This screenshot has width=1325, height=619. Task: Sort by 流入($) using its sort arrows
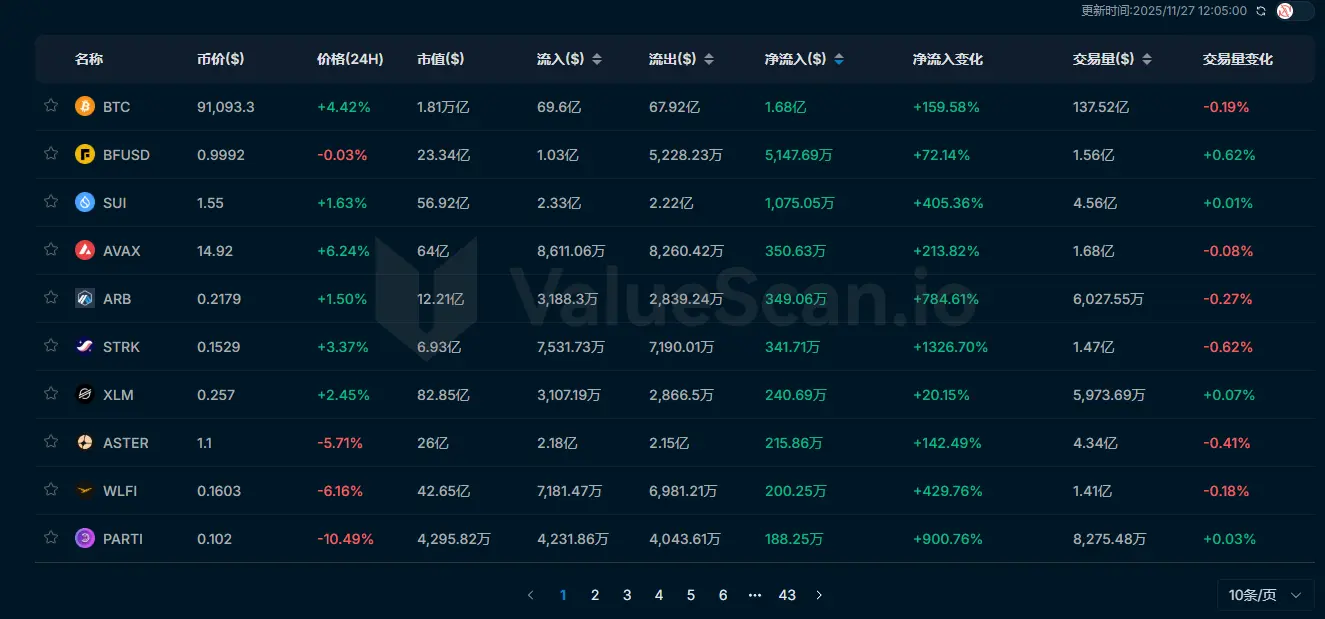coord(597,59)
